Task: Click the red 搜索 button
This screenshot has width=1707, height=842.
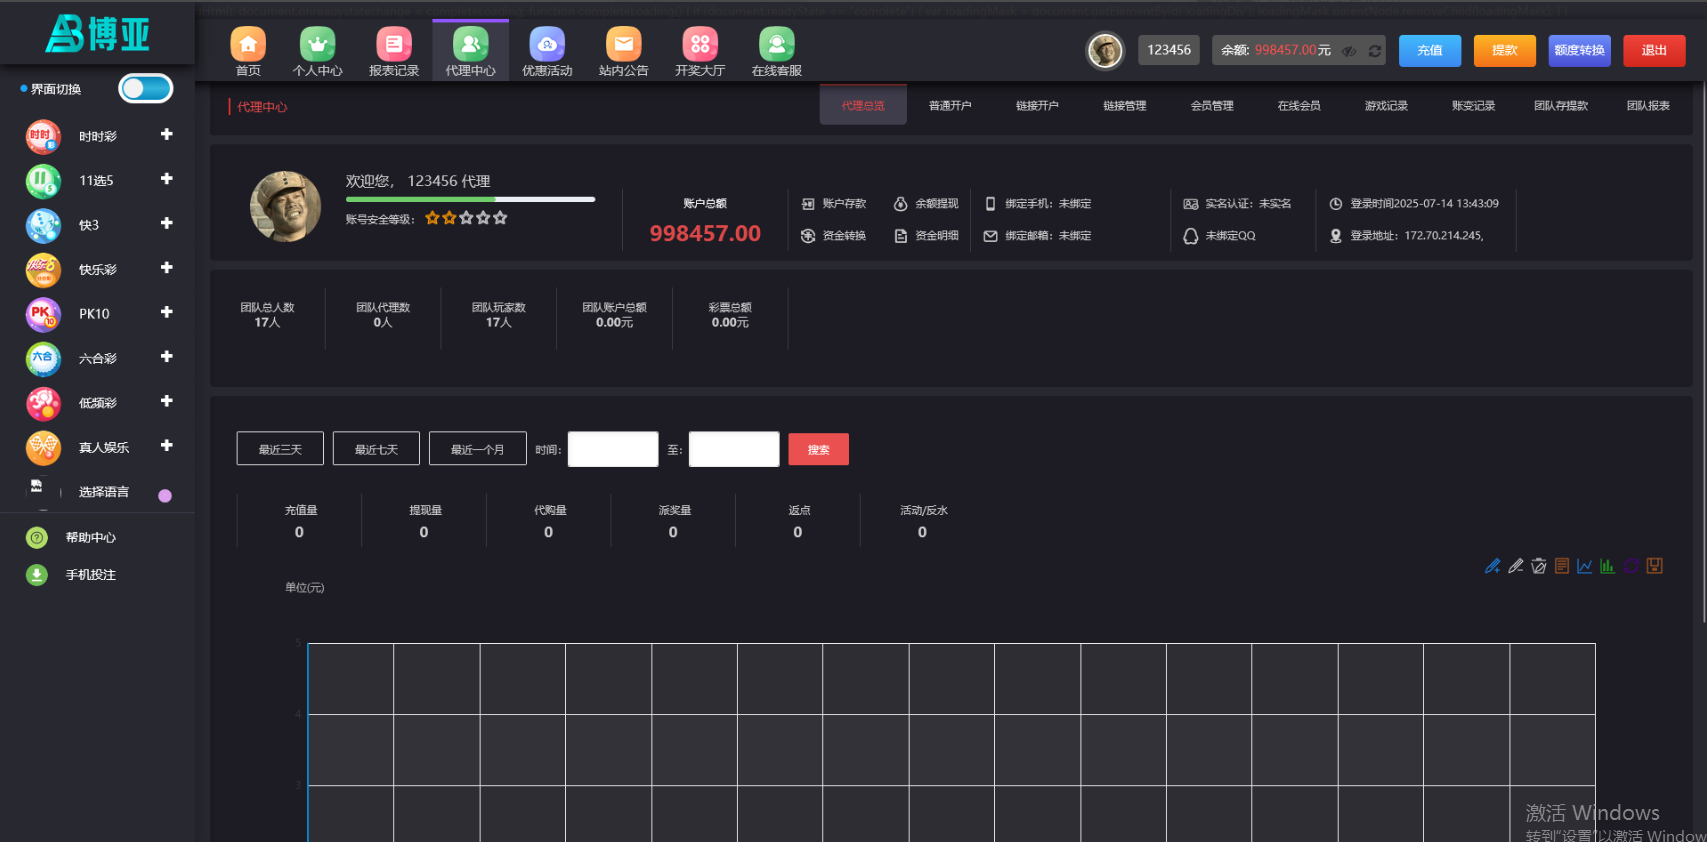Action: tap(819, 449)
